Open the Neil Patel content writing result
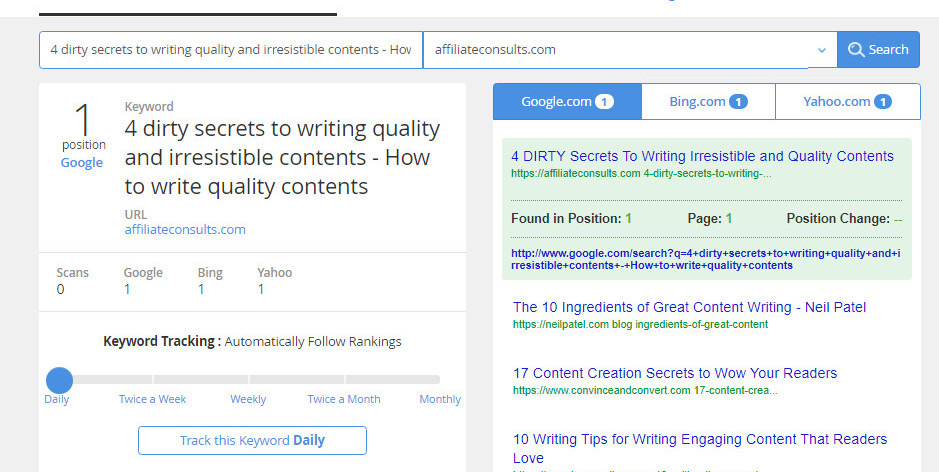Screen dimensions: 939x472 pyautogui.click(x=689, y=307)
